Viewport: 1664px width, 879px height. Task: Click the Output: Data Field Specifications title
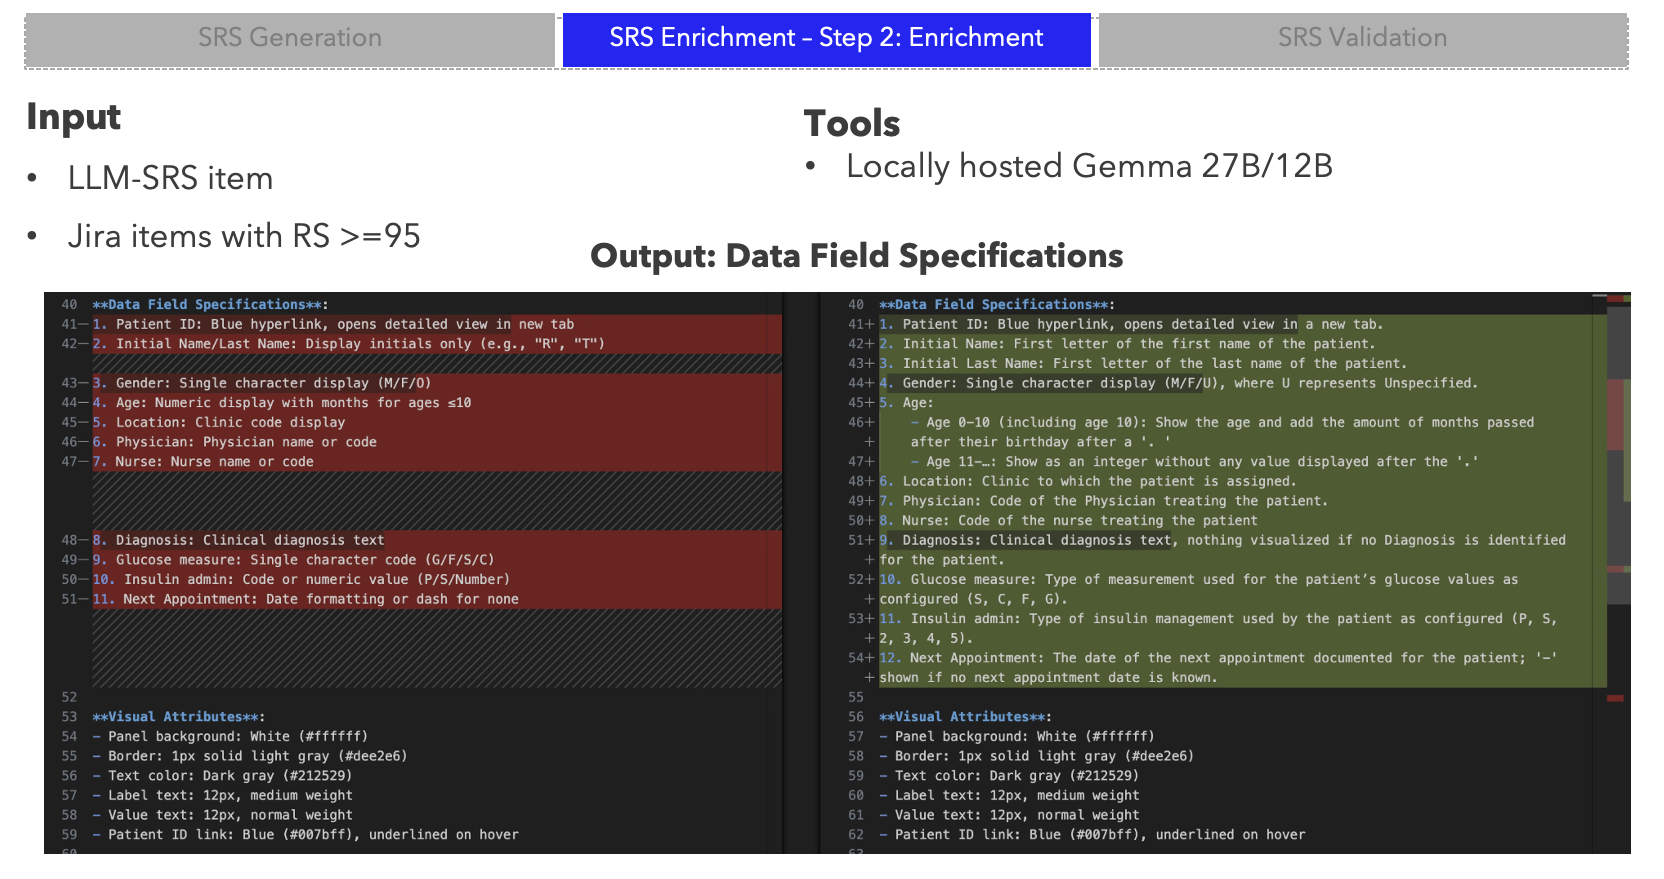856,256
